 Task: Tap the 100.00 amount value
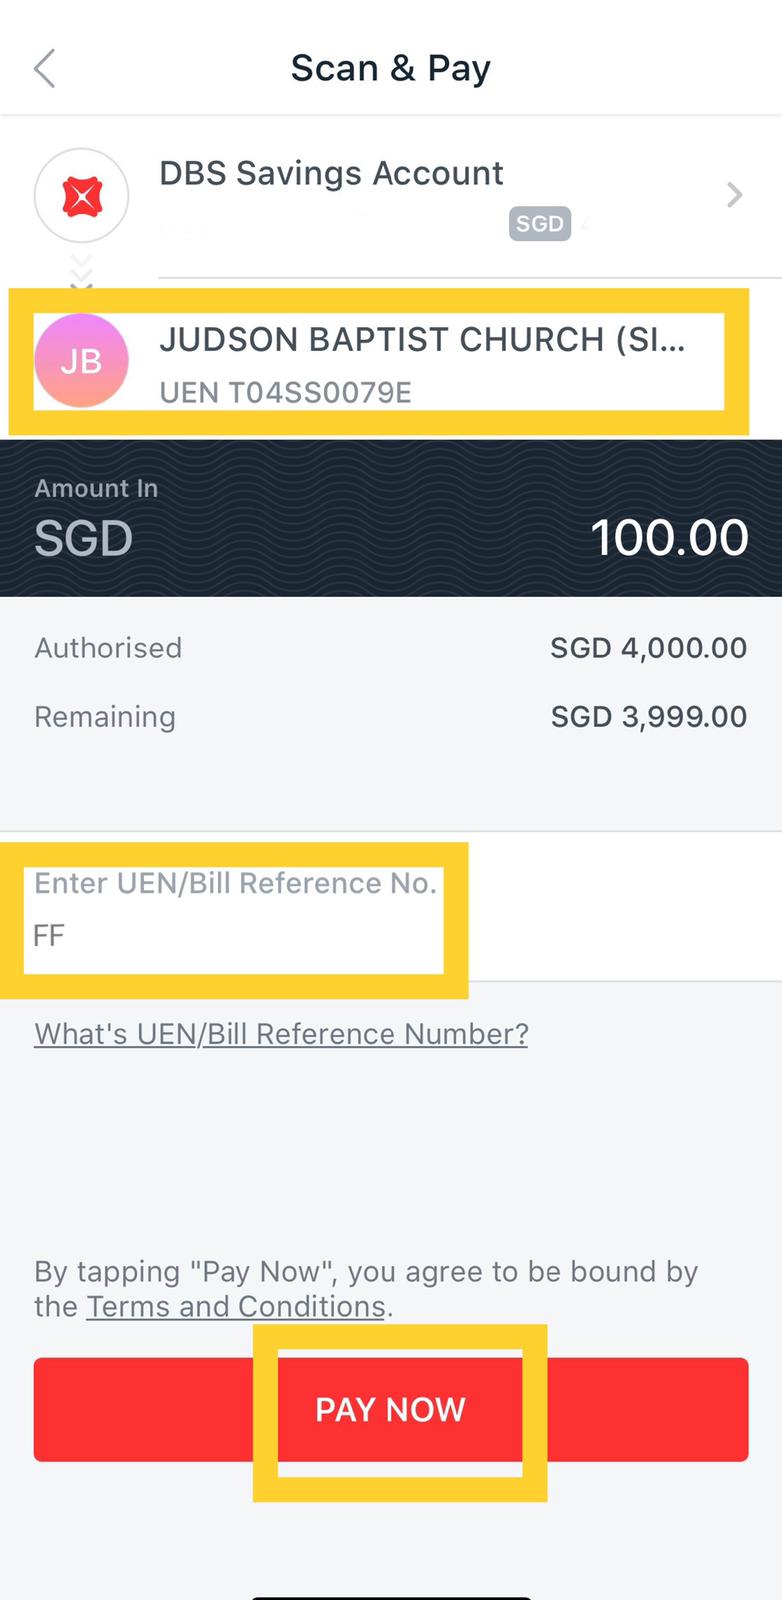tap(669, 538)
